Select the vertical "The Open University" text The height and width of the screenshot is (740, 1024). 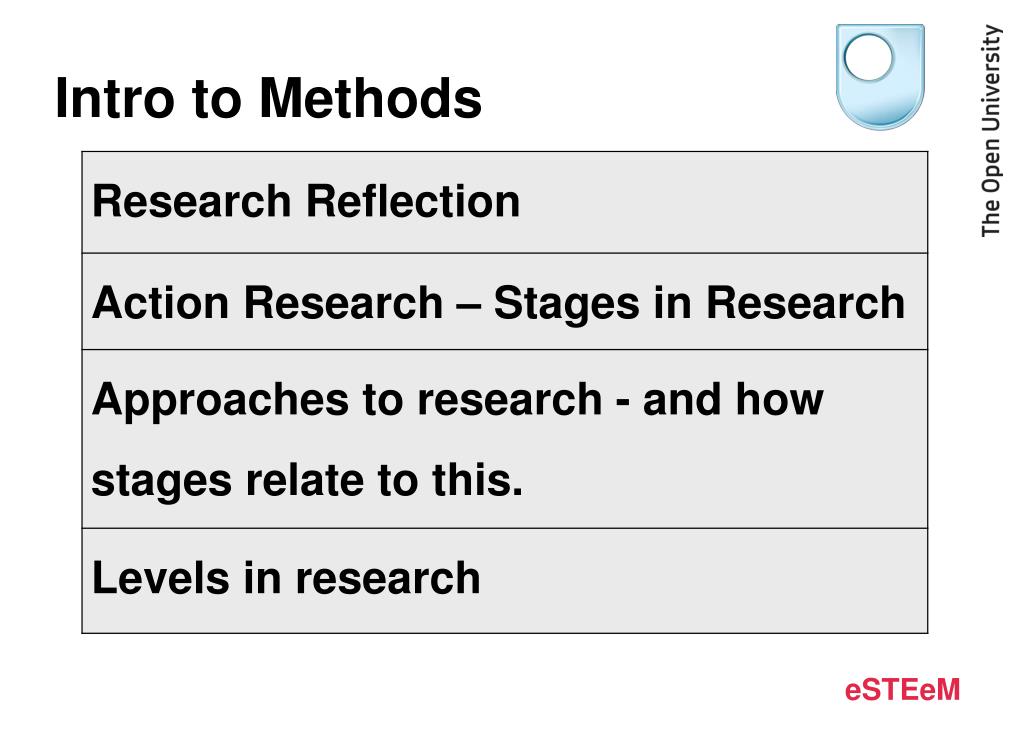pos(991,130)
